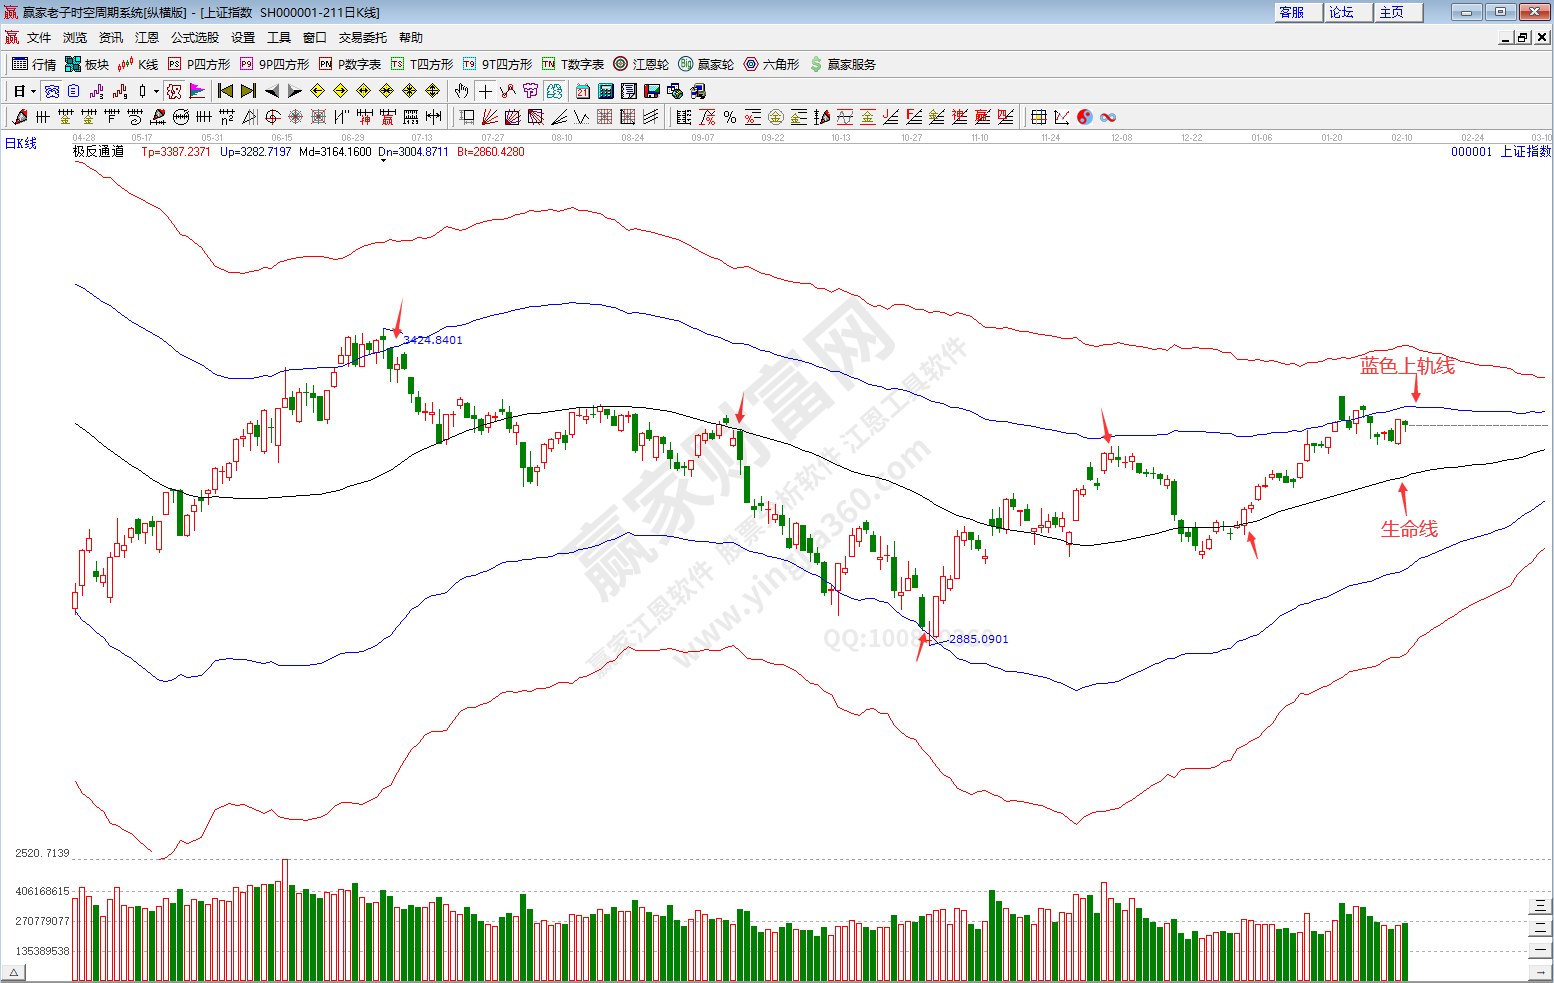Toggle the single-panel layout button
This screenshot has height=983, width=1554.
click(x=1540, y=950)
